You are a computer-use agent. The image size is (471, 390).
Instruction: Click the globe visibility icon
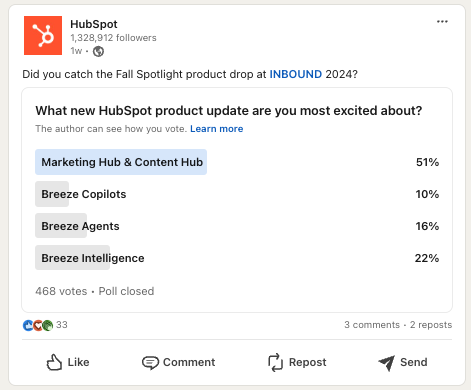pyautogui.click(x=98, y=51)
